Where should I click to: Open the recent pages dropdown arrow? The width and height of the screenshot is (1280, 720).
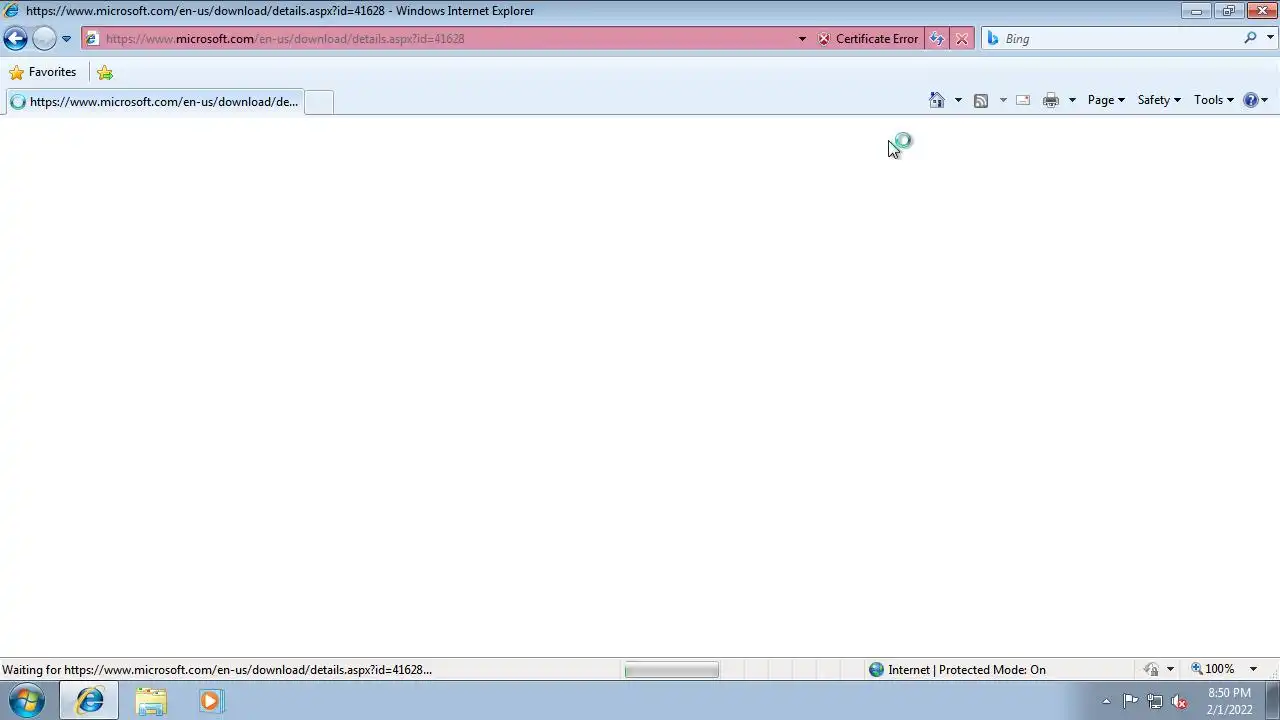tap(66, 39)
